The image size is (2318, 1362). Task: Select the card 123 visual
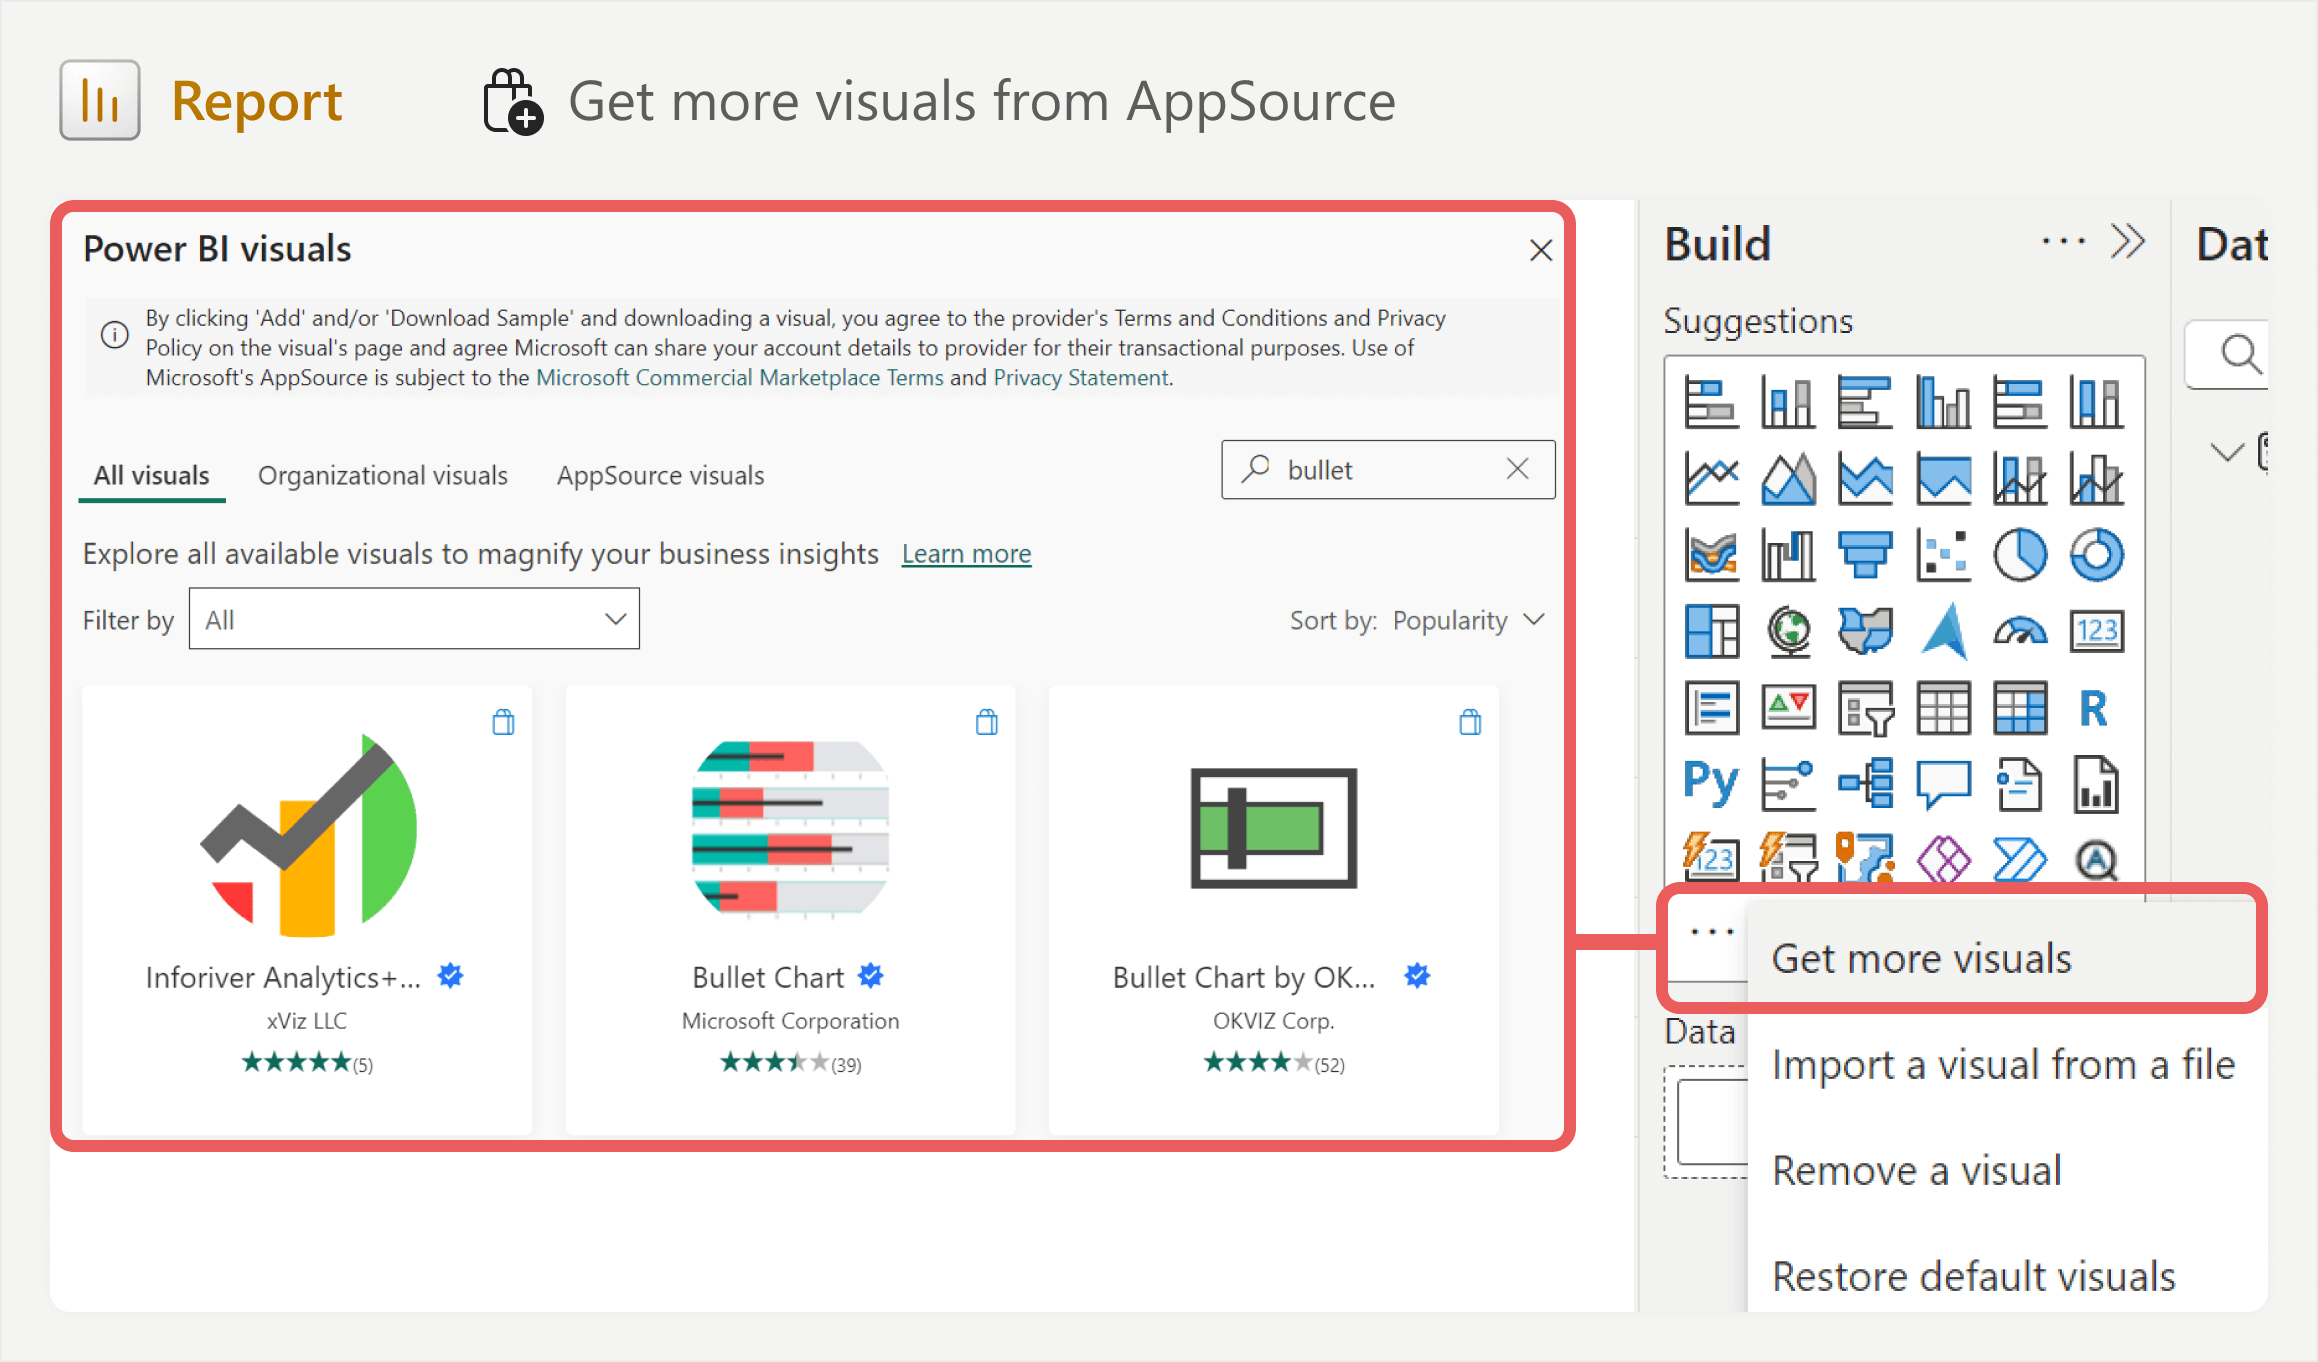point(2097,631)
